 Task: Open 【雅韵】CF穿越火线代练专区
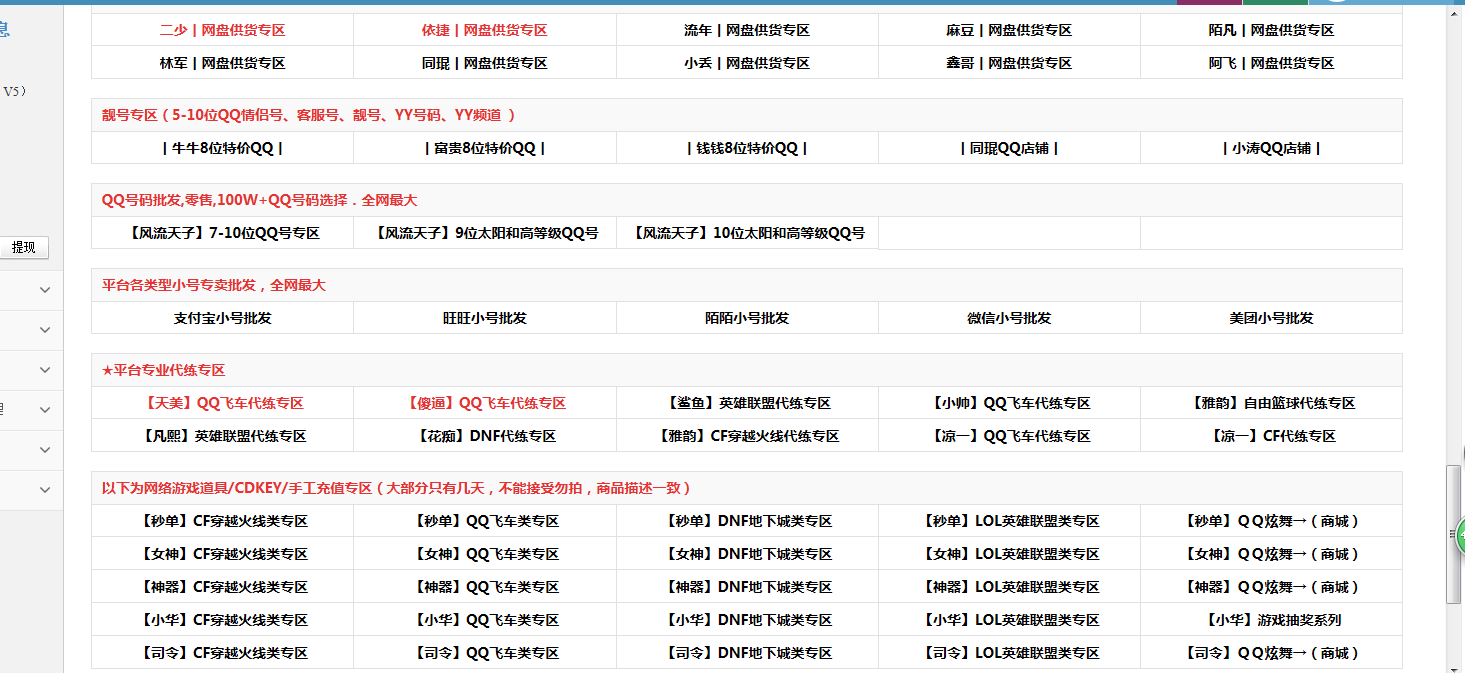747,436
